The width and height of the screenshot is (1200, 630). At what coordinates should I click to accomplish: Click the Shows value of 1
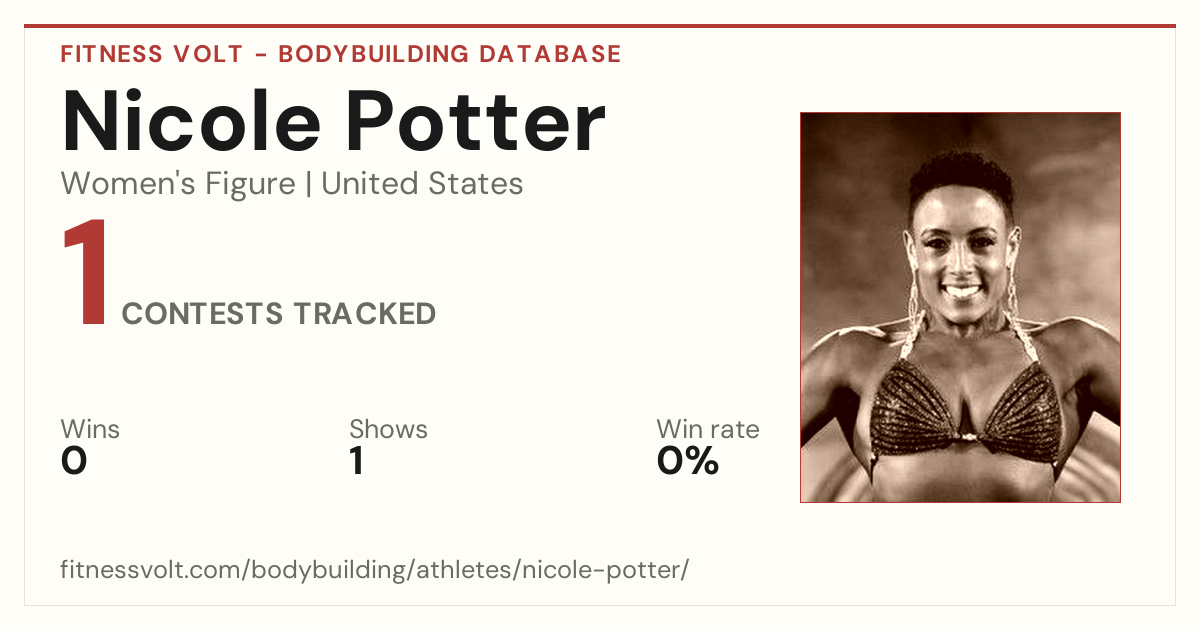356,462
